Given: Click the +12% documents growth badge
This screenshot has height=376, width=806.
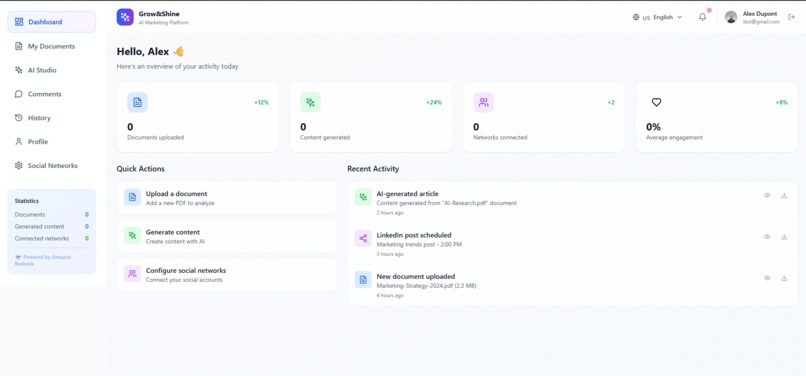Looking at the screenshot, I should 261,102.
